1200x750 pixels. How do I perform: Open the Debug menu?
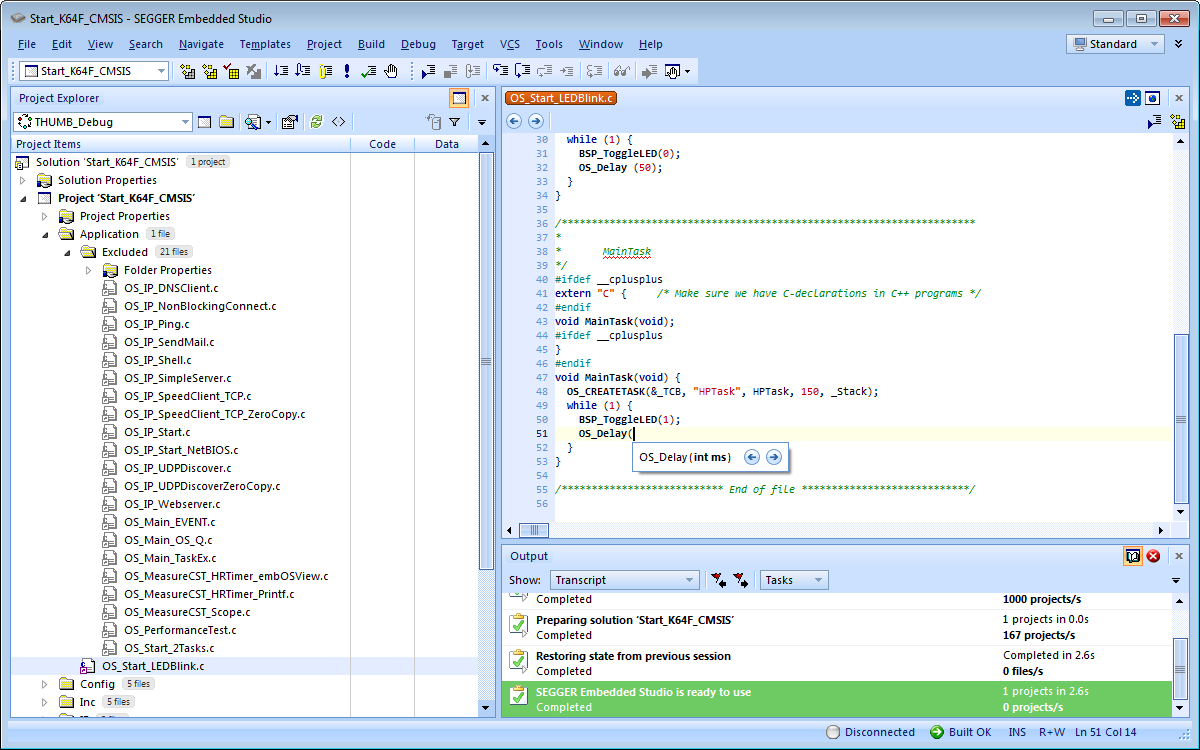click(418, 44)
